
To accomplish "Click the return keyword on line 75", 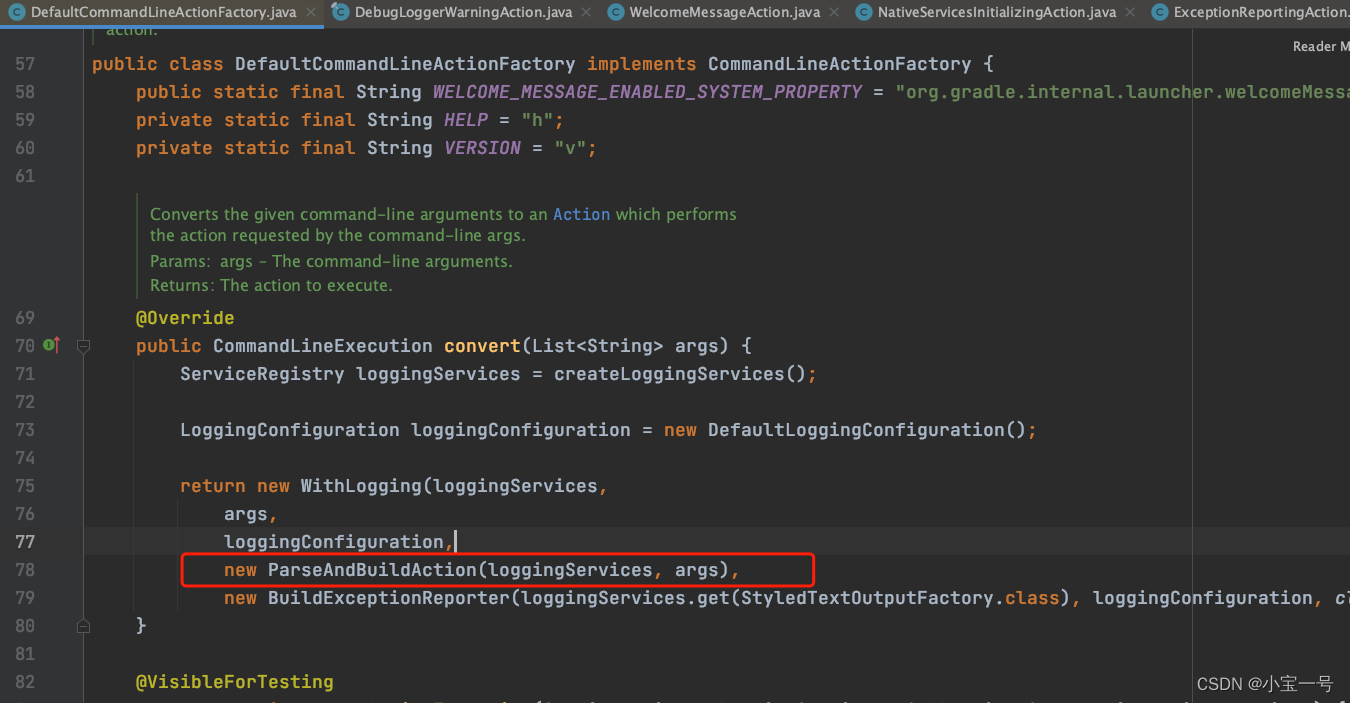I will click(x=213, y=486).
